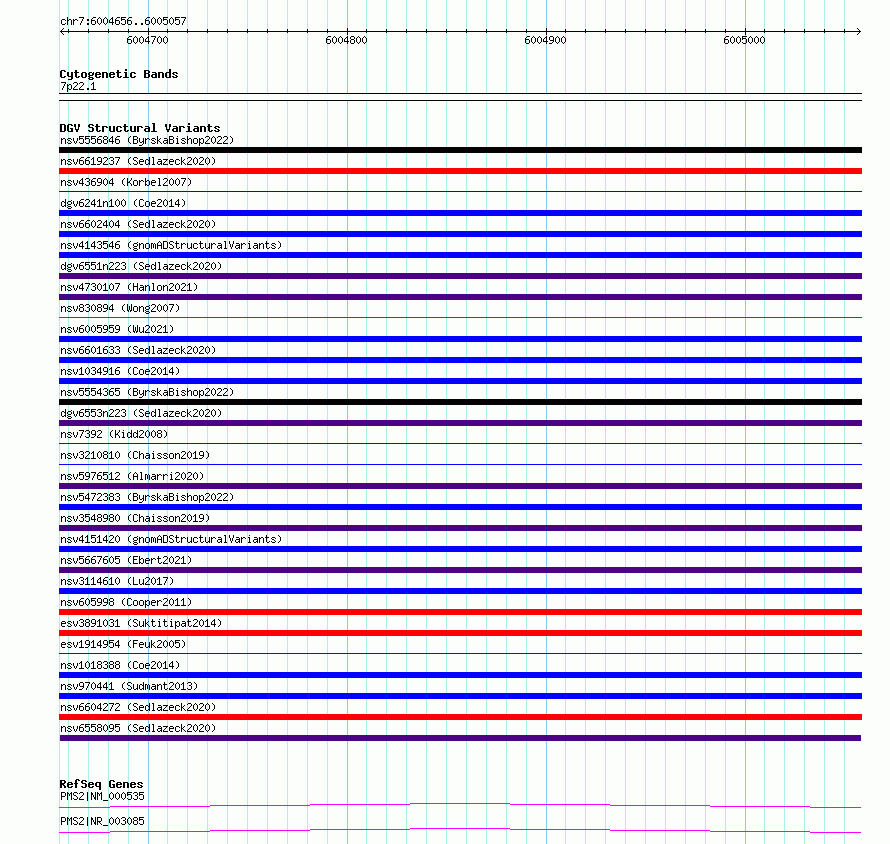Click the magenta gene line under PMS2|NM_000535

pyautogui.click(x=460, y=804)
